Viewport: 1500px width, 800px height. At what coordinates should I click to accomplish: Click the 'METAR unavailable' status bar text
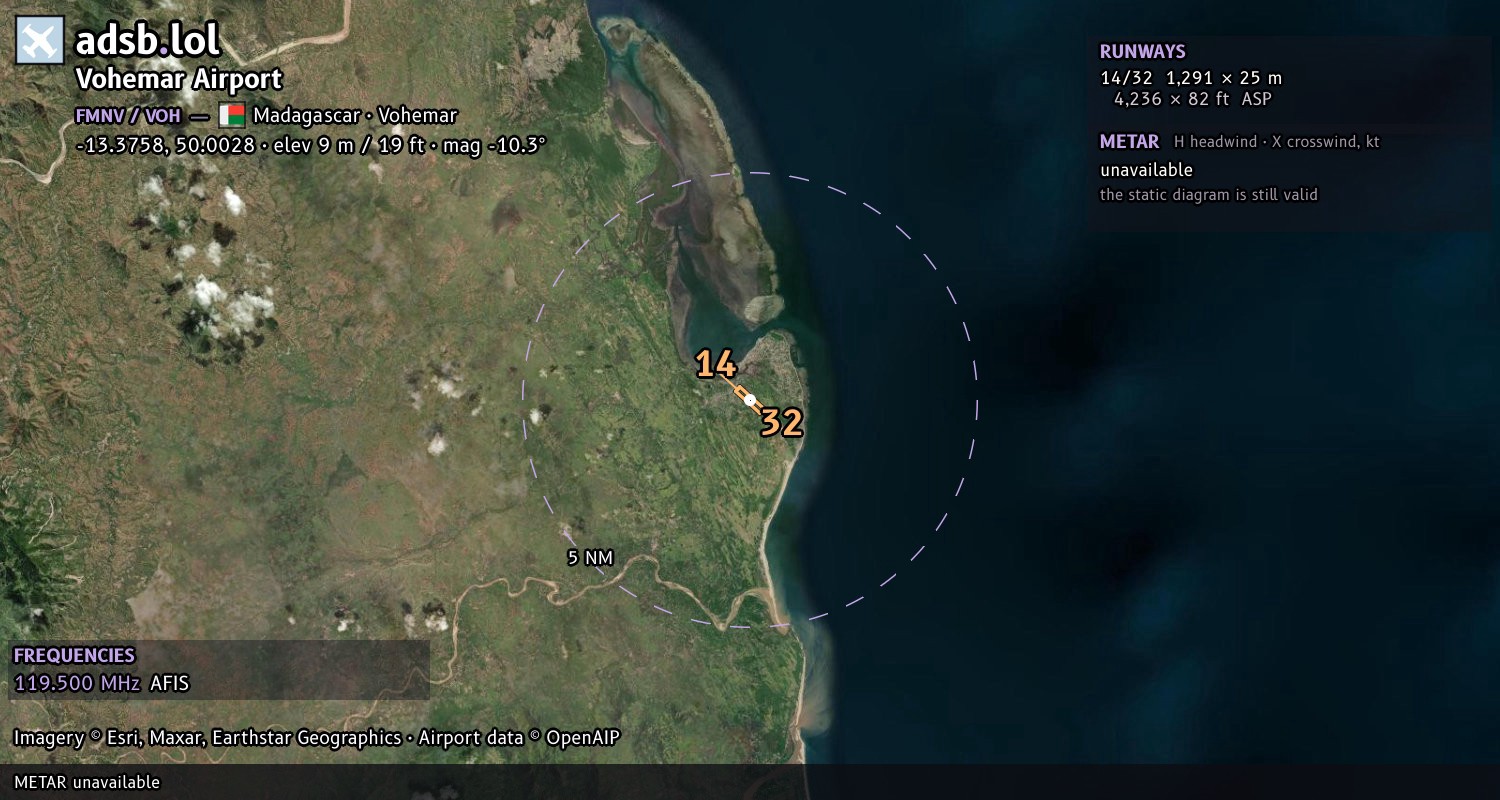(87, 782)
